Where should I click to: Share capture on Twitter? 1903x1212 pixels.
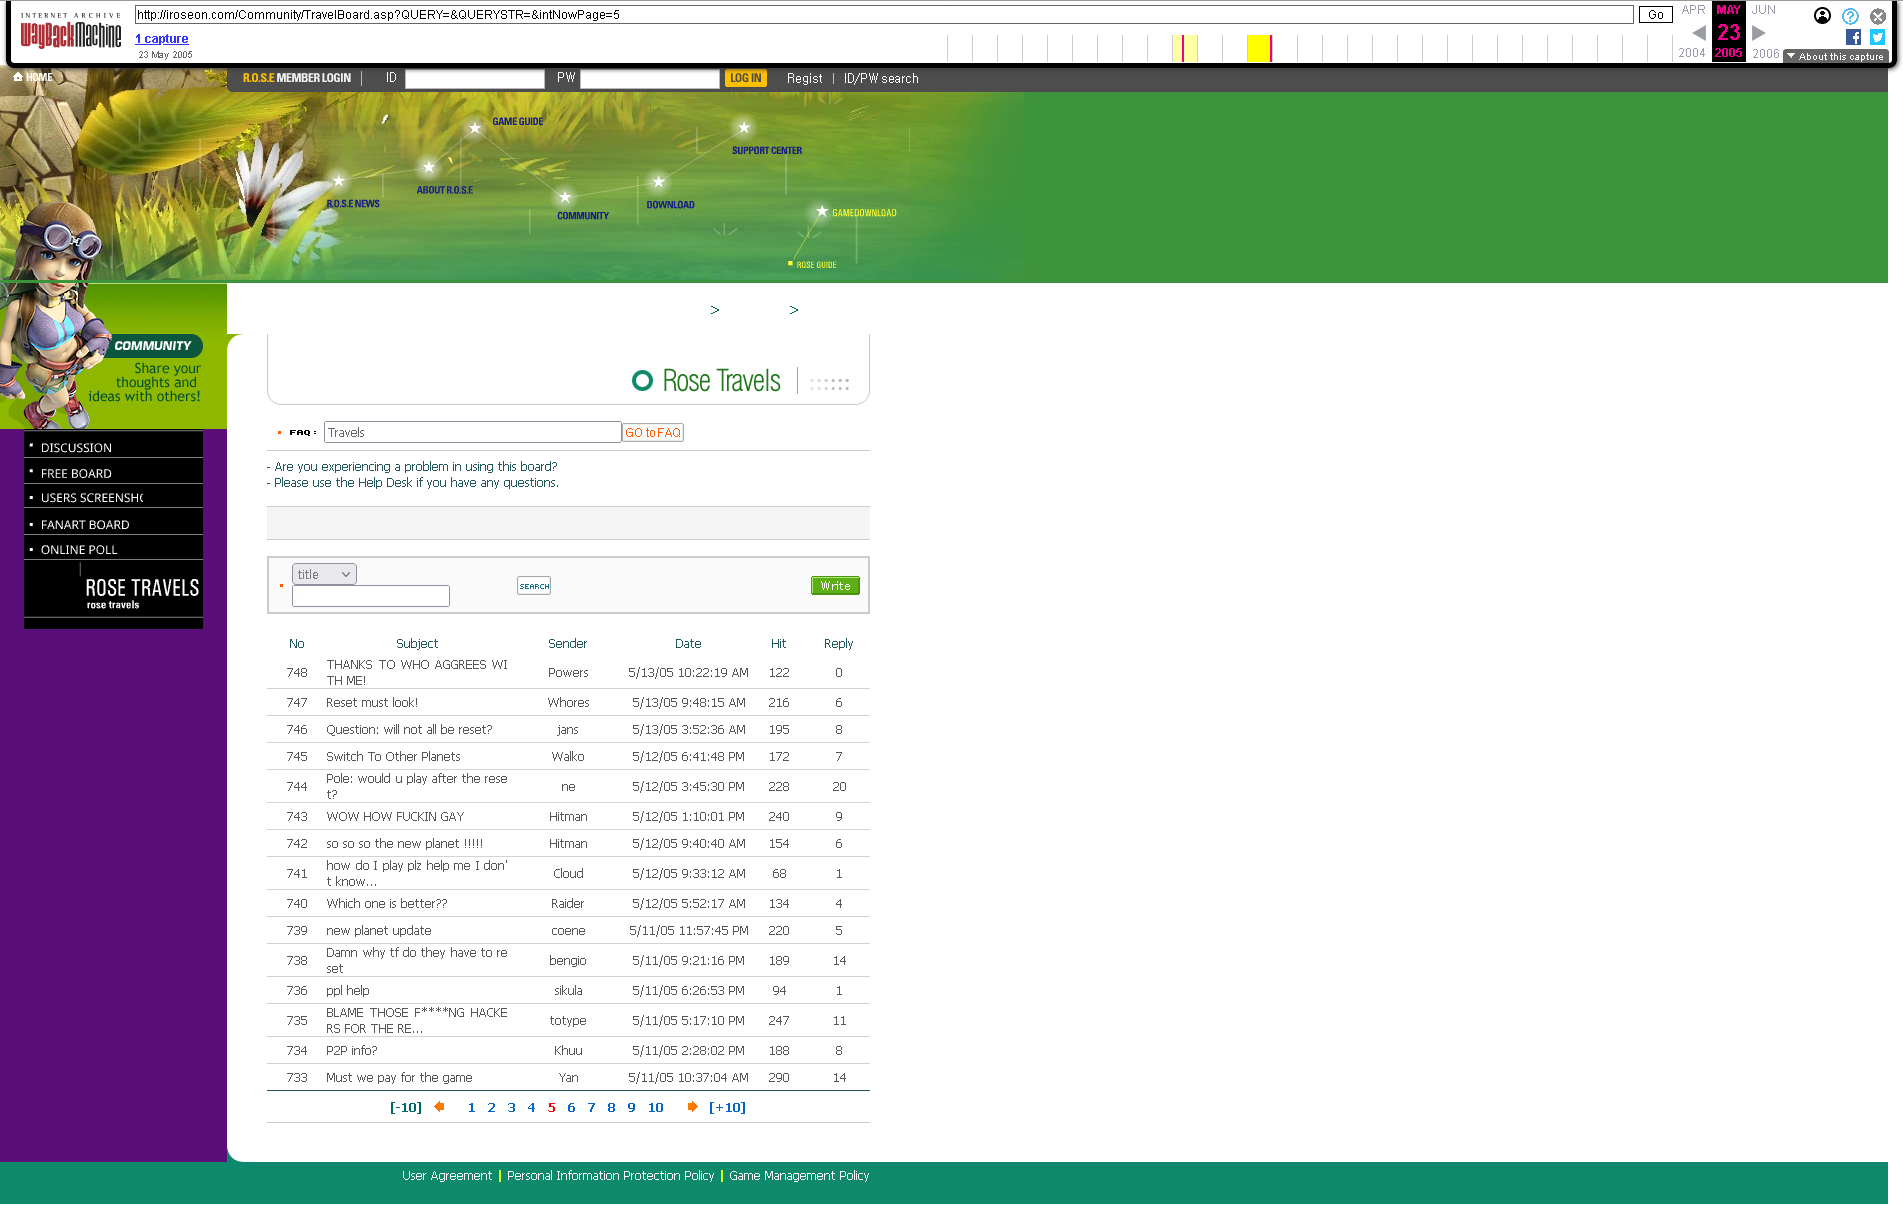[1877, 37]
